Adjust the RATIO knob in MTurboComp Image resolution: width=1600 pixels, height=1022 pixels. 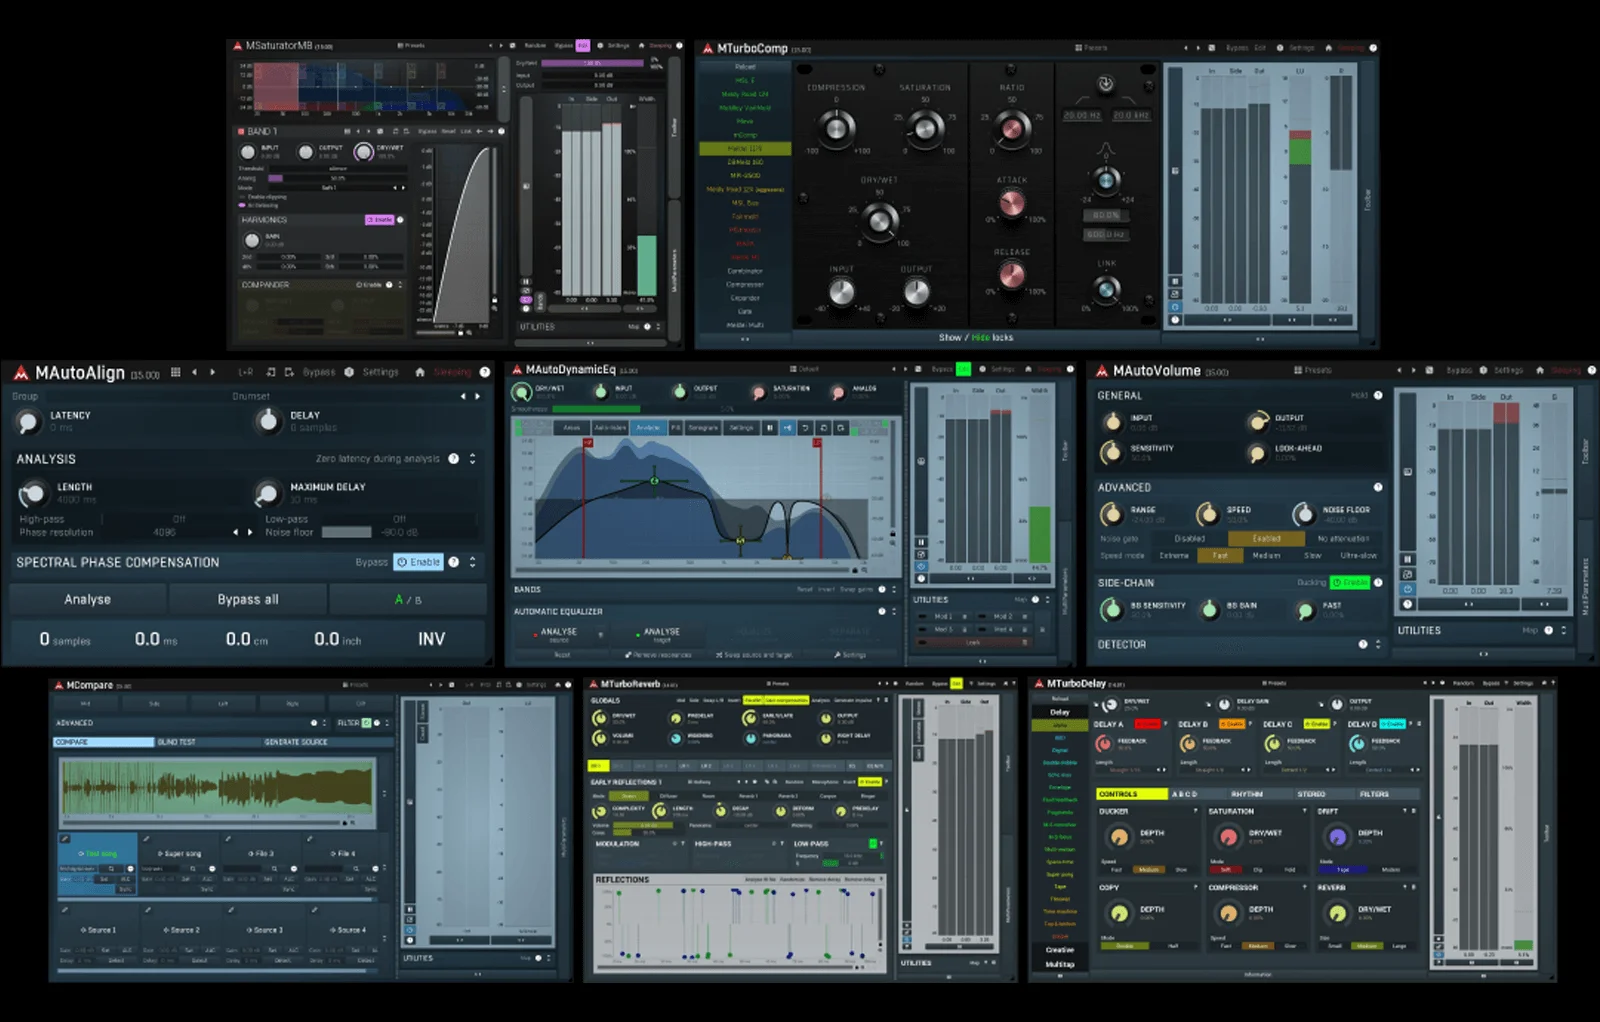1012,128
